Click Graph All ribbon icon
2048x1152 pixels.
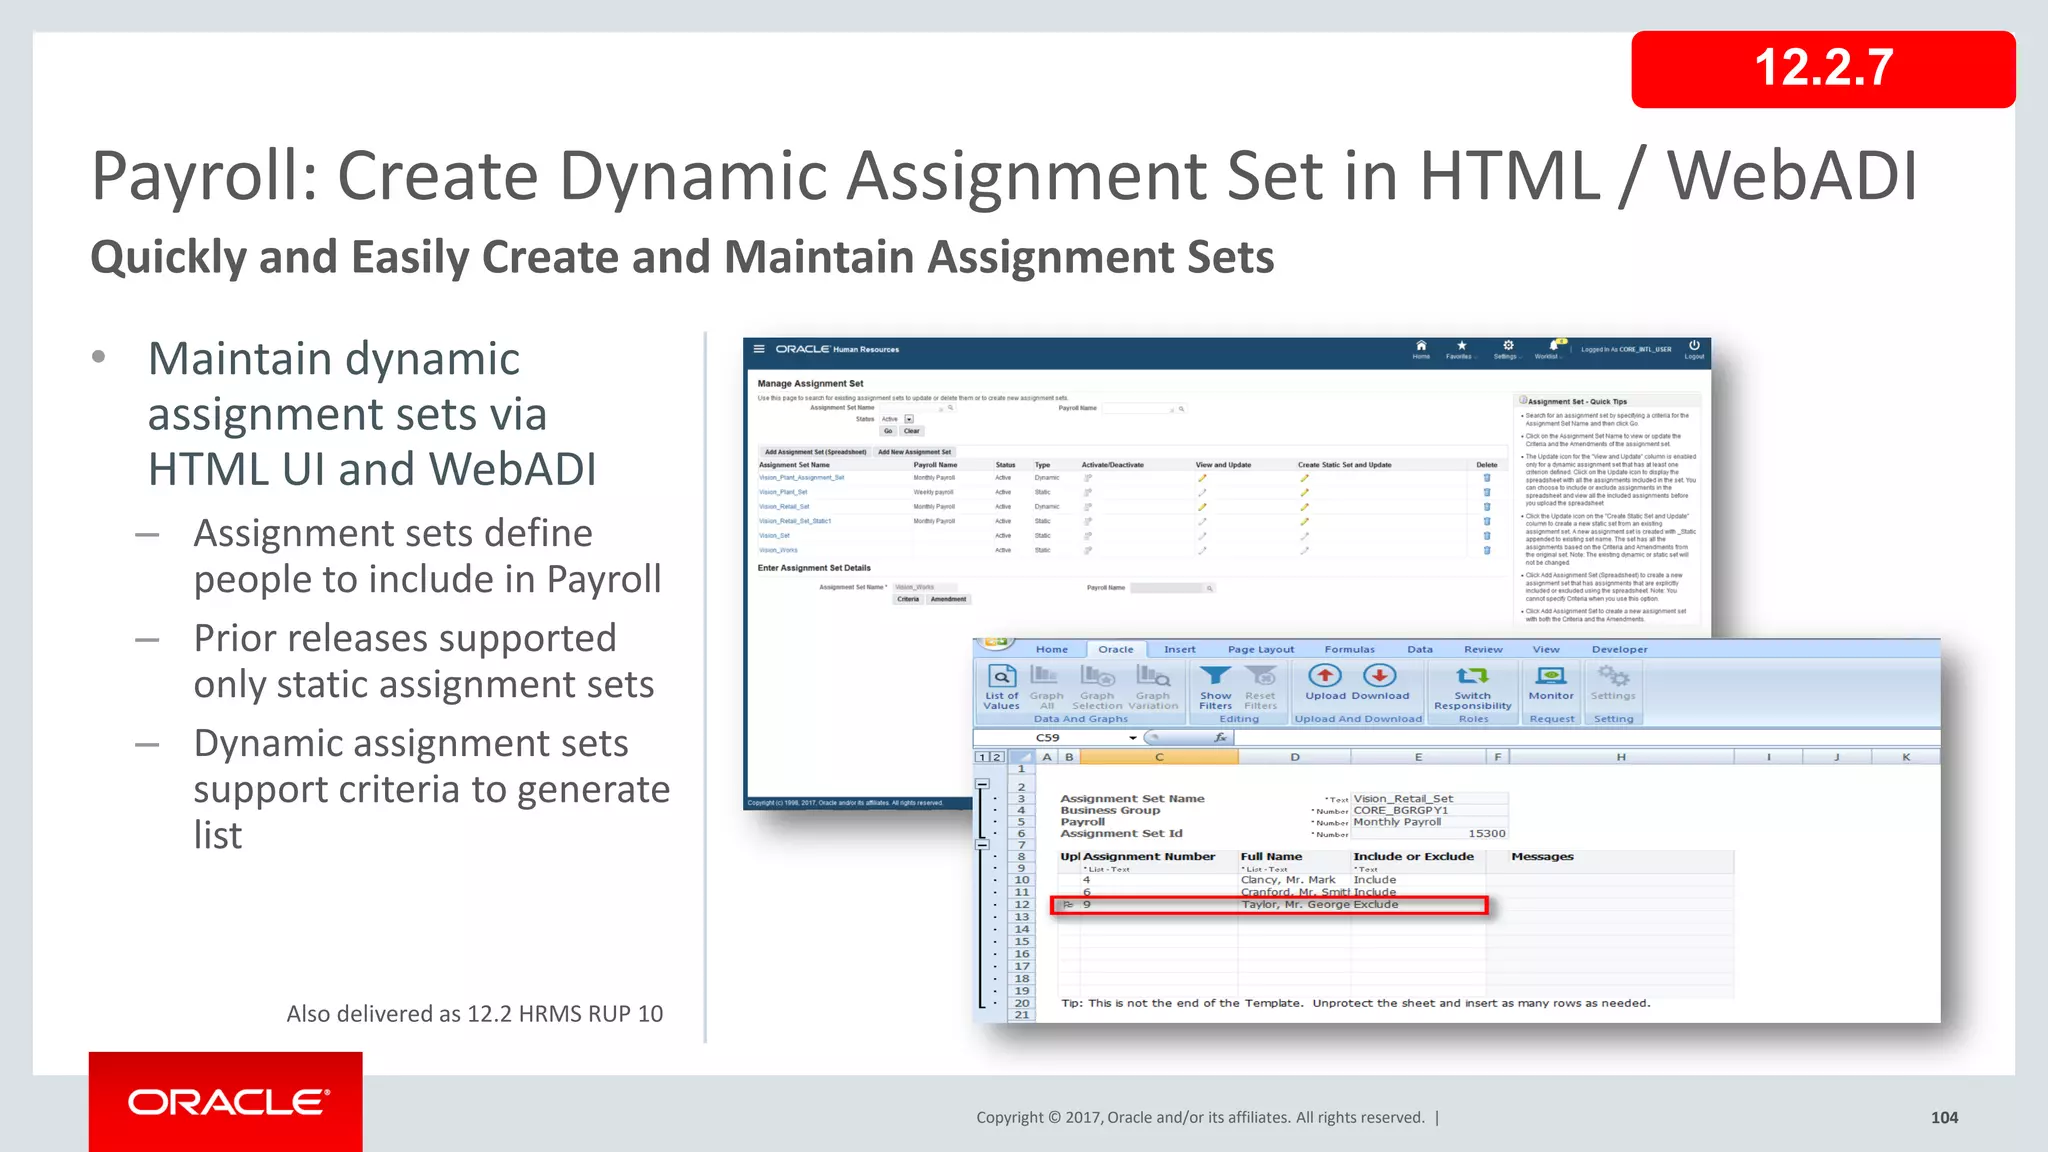[x=1045, y=675]
